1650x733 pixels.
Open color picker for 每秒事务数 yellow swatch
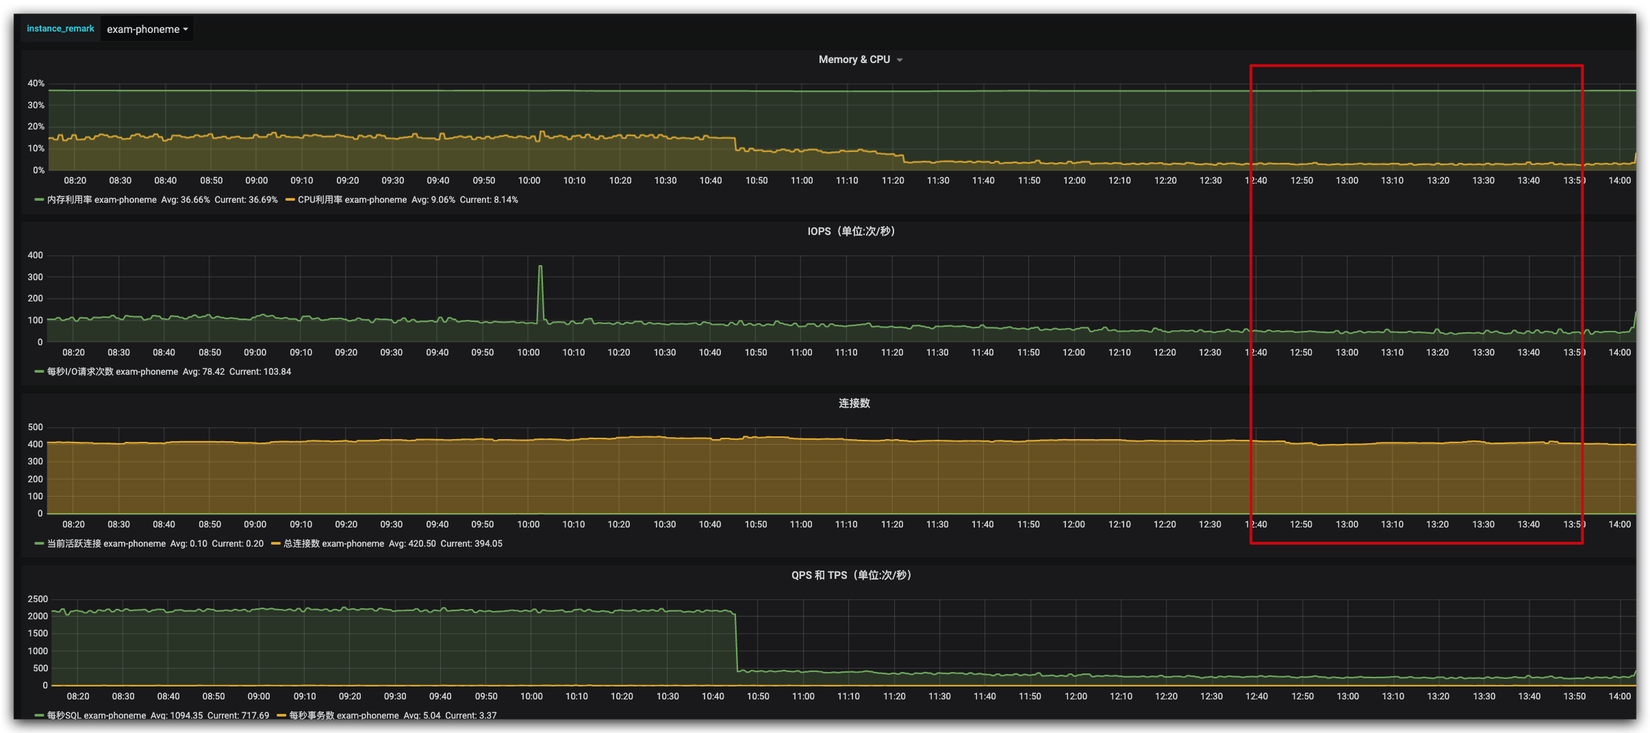point(281,716)
